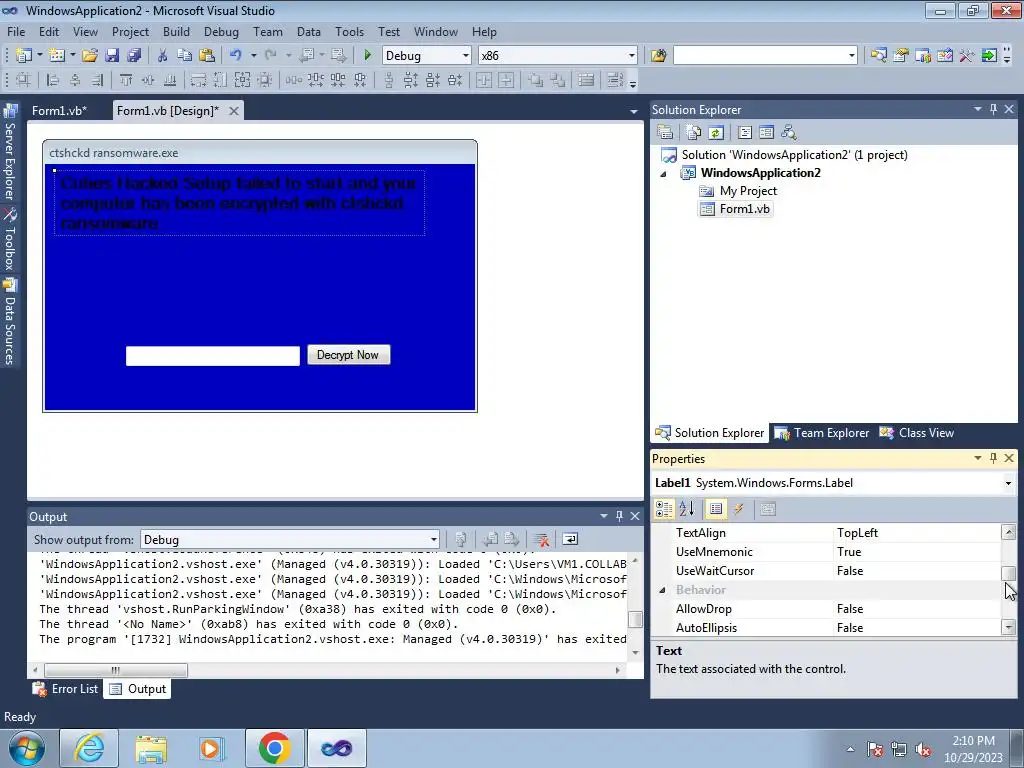The width and height of the screenshot is (1024, 768).
Task: Open Label1 object selector dropdown in Properties
Action: [x=1008, y=483]
